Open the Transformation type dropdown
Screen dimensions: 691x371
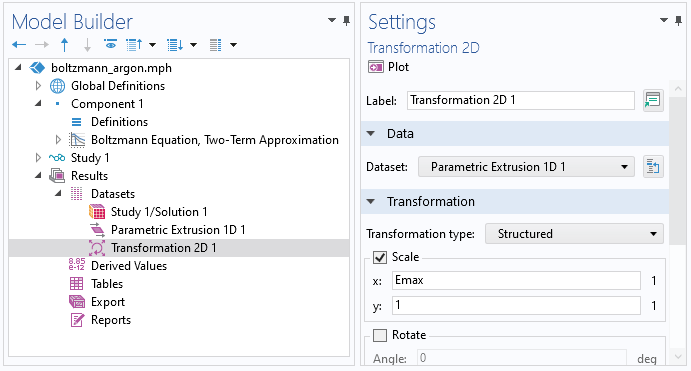[574, 234]
